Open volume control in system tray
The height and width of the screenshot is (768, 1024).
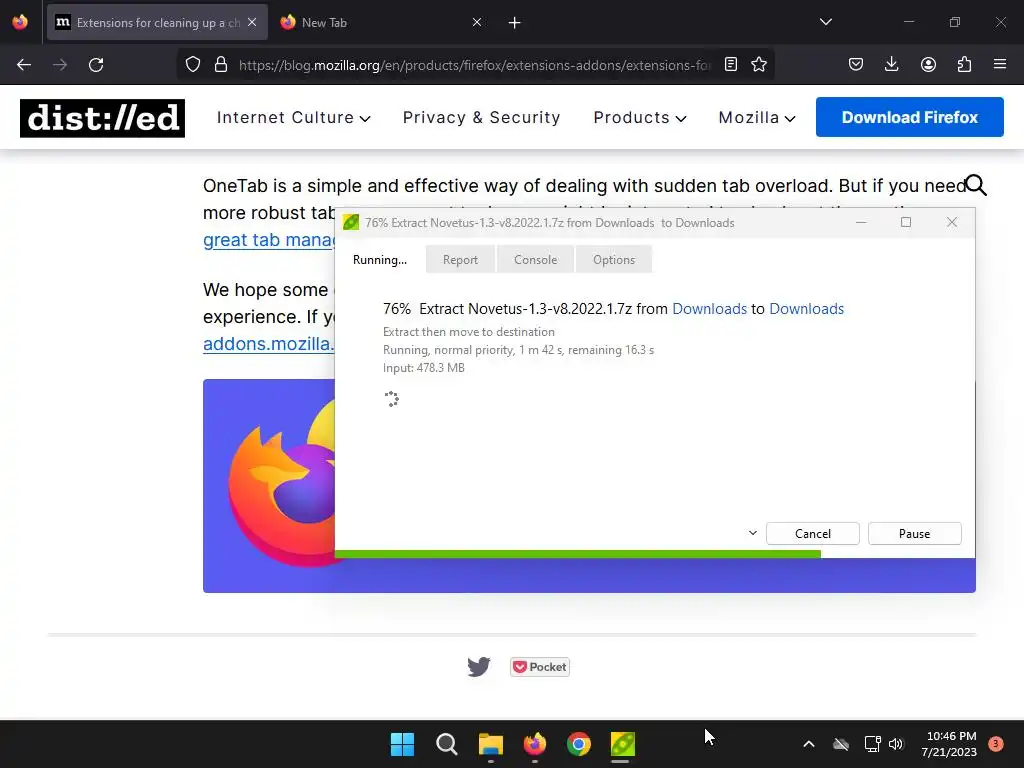pyautogui.click(x=896, y=744)
